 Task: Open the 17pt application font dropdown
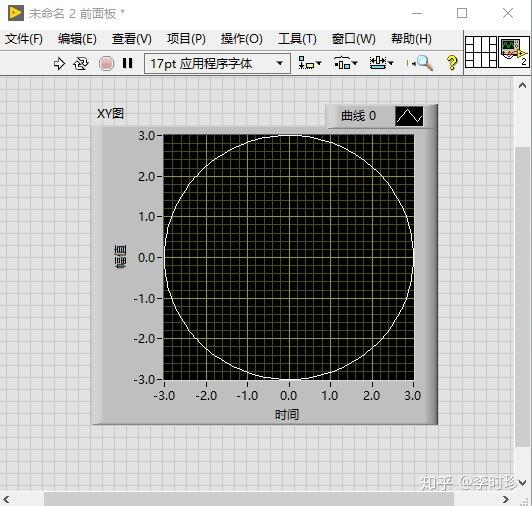click(x=217, y=63)
